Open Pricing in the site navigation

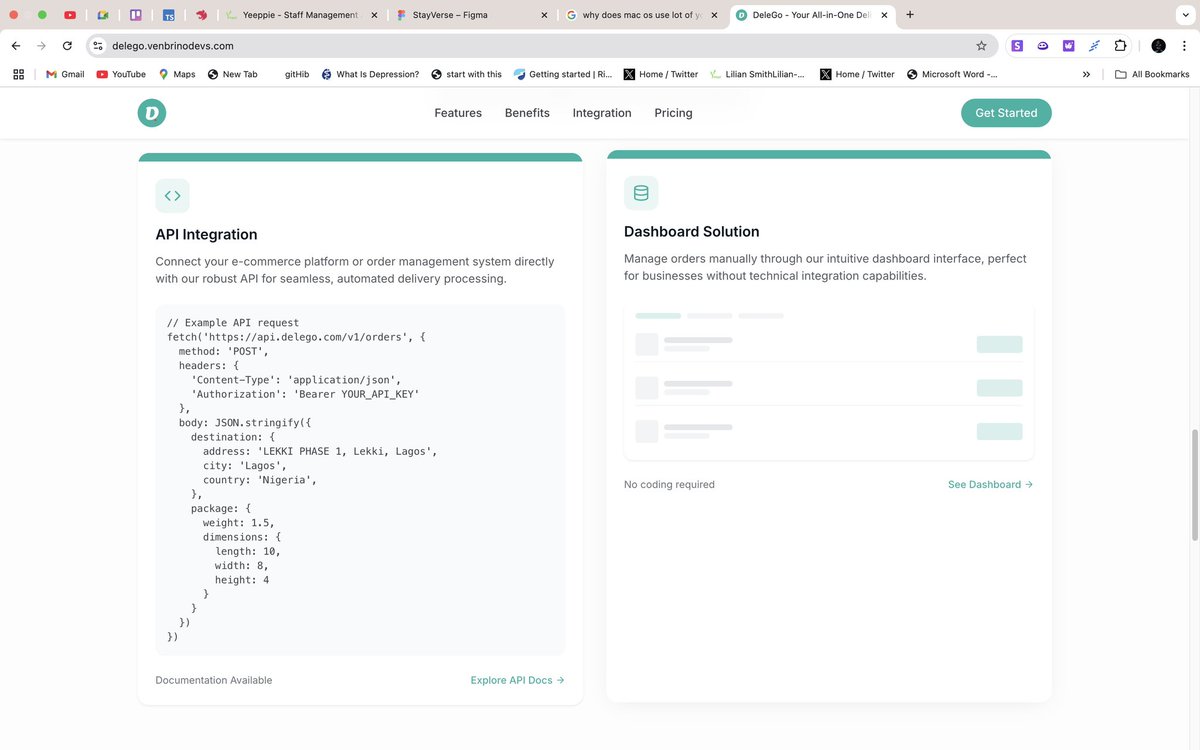[673, 113]
